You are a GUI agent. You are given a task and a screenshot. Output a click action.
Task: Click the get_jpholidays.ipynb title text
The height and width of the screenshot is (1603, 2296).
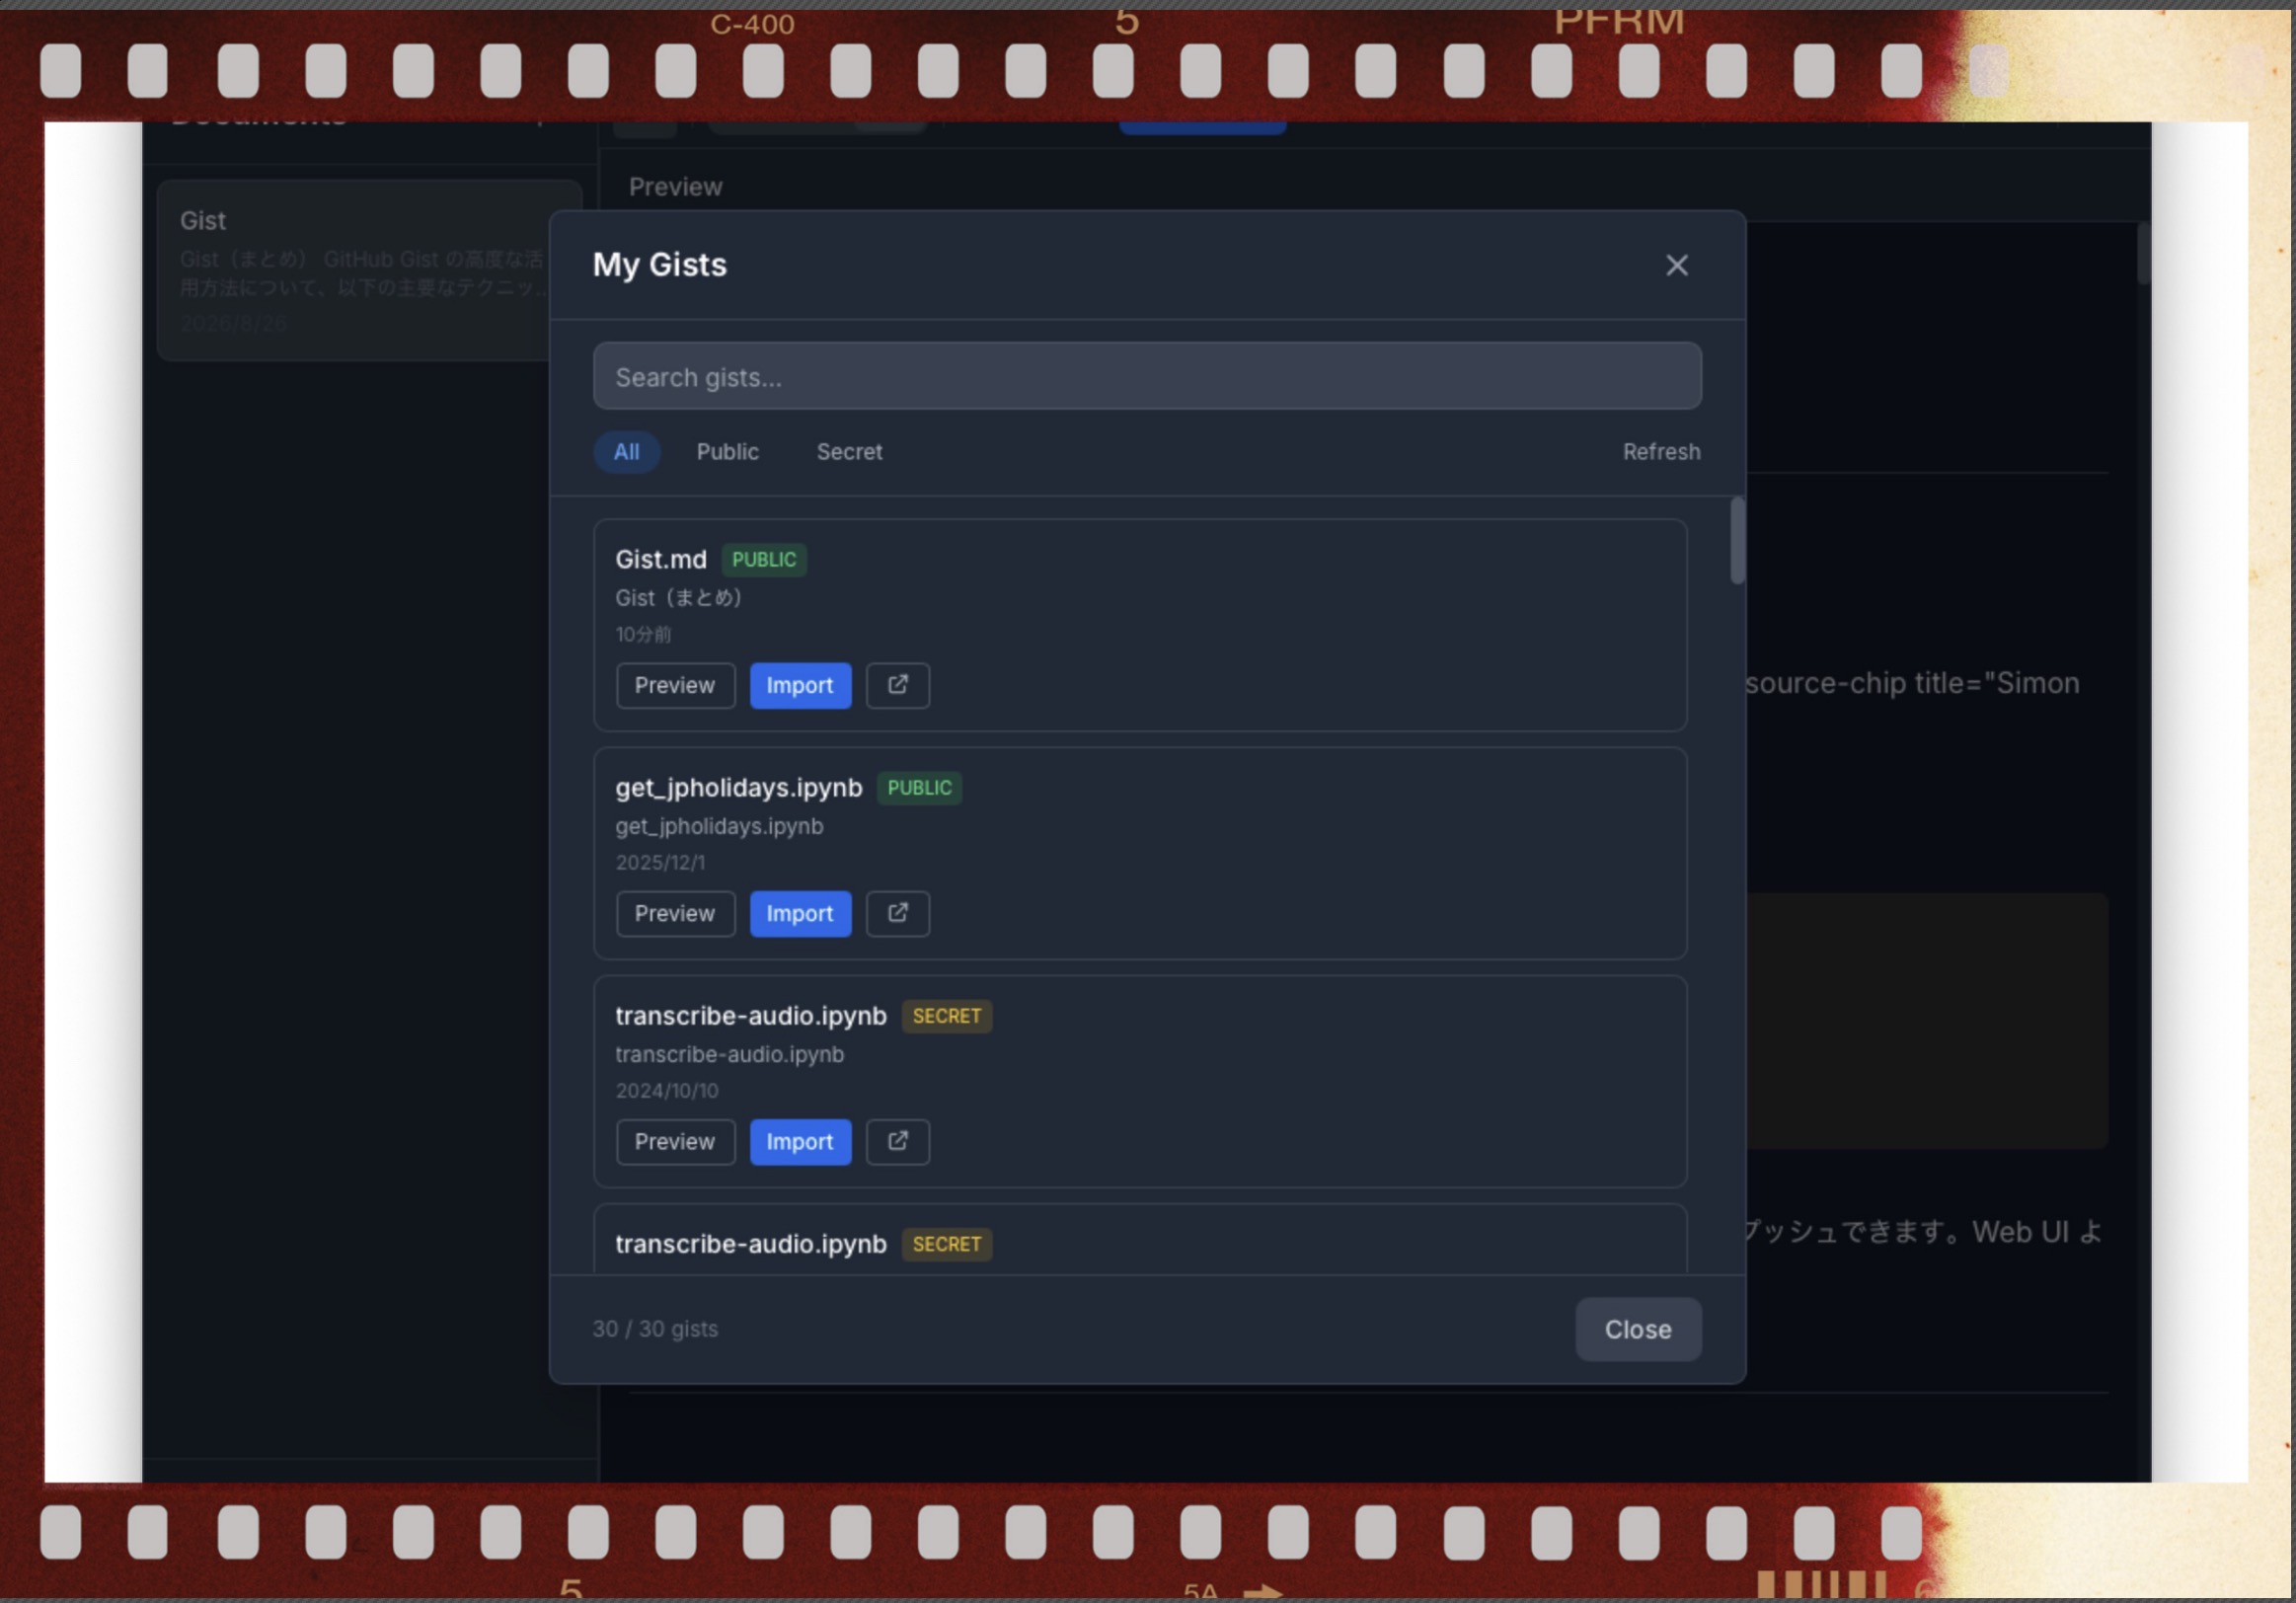pyautogui.click(x=739, y=788)
